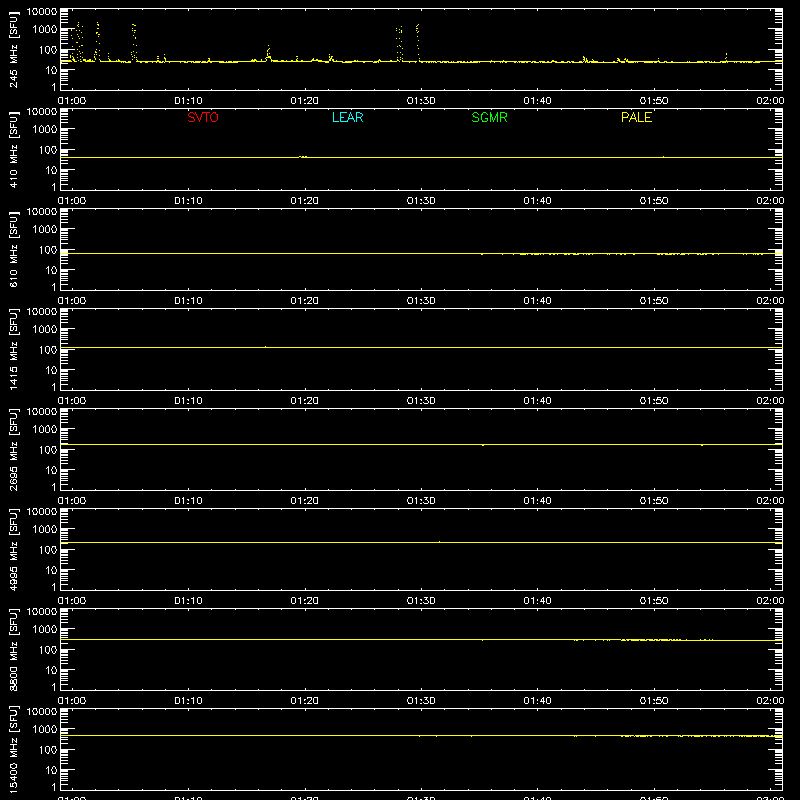
Task: Click the red SVTO station label
Action: click(203, 117)
